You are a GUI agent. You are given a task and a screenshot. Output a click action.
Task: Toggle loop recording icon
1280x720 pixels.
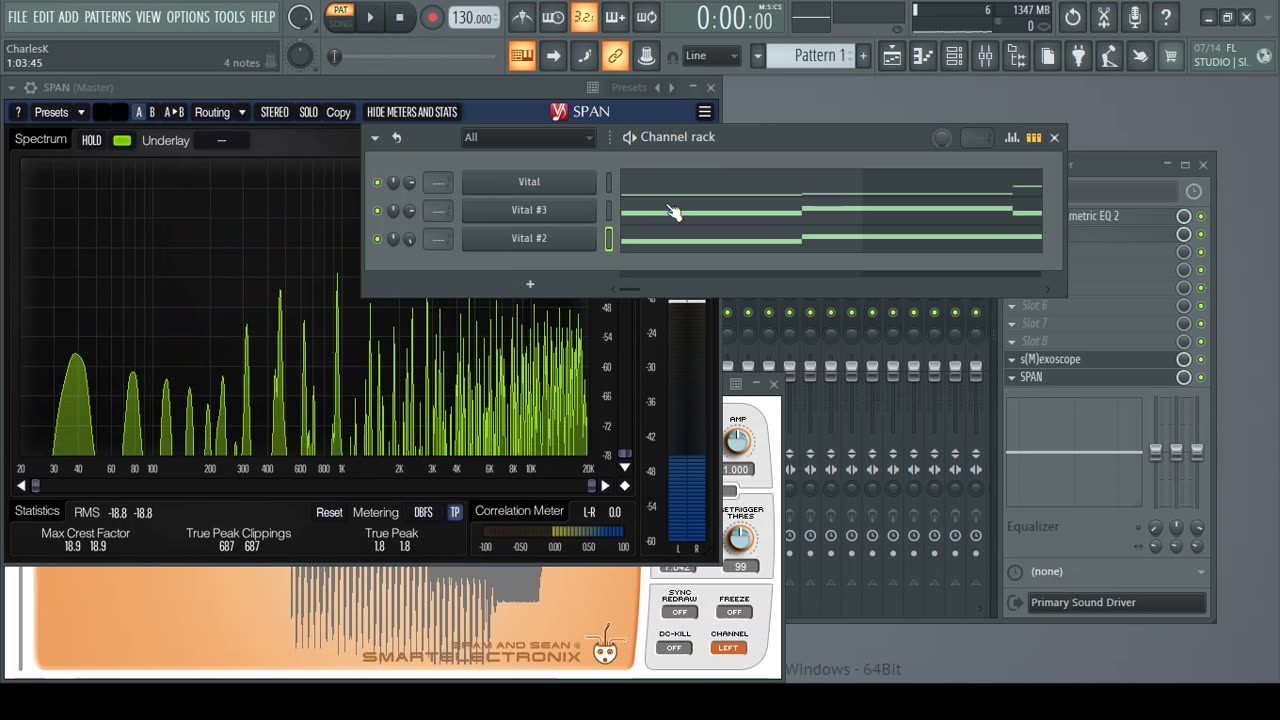646,17
